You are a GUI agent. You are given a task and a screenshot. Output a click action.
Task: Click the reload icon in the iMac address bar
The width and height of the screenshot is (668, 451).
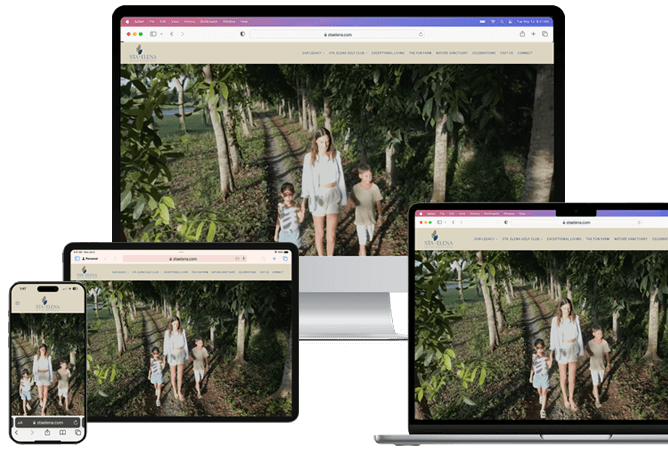pyautogui.click(x=421, y=34)
